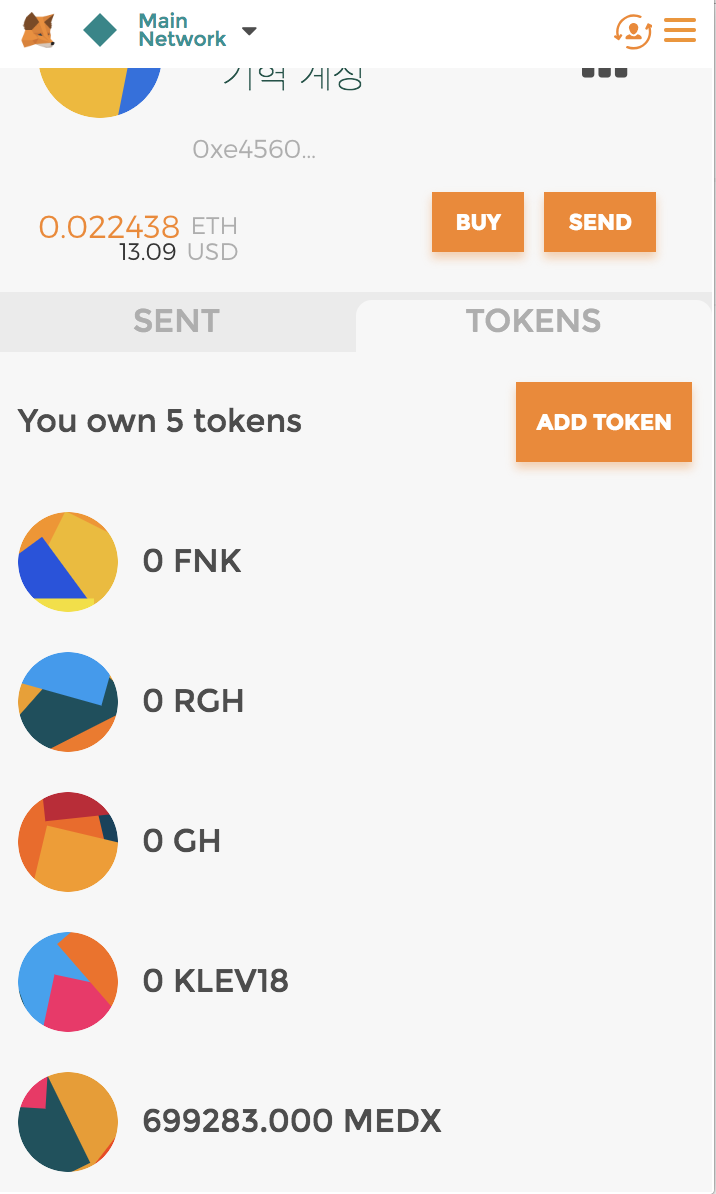Select the MEDX token identicon
716x1194 pixels.
[68, 1122]
